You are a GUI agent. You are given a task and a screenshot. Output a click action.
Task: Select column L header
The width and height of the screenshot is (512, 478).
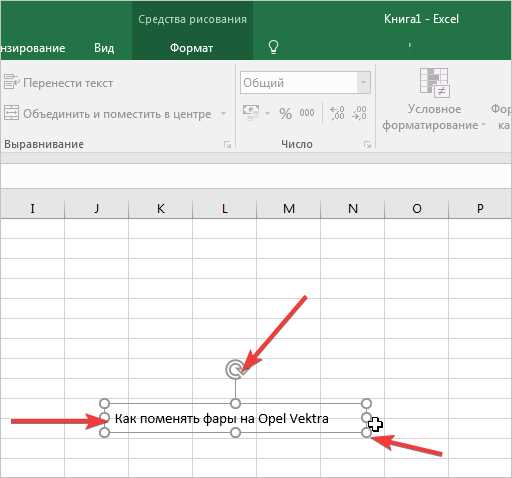[x=224, y=208]
